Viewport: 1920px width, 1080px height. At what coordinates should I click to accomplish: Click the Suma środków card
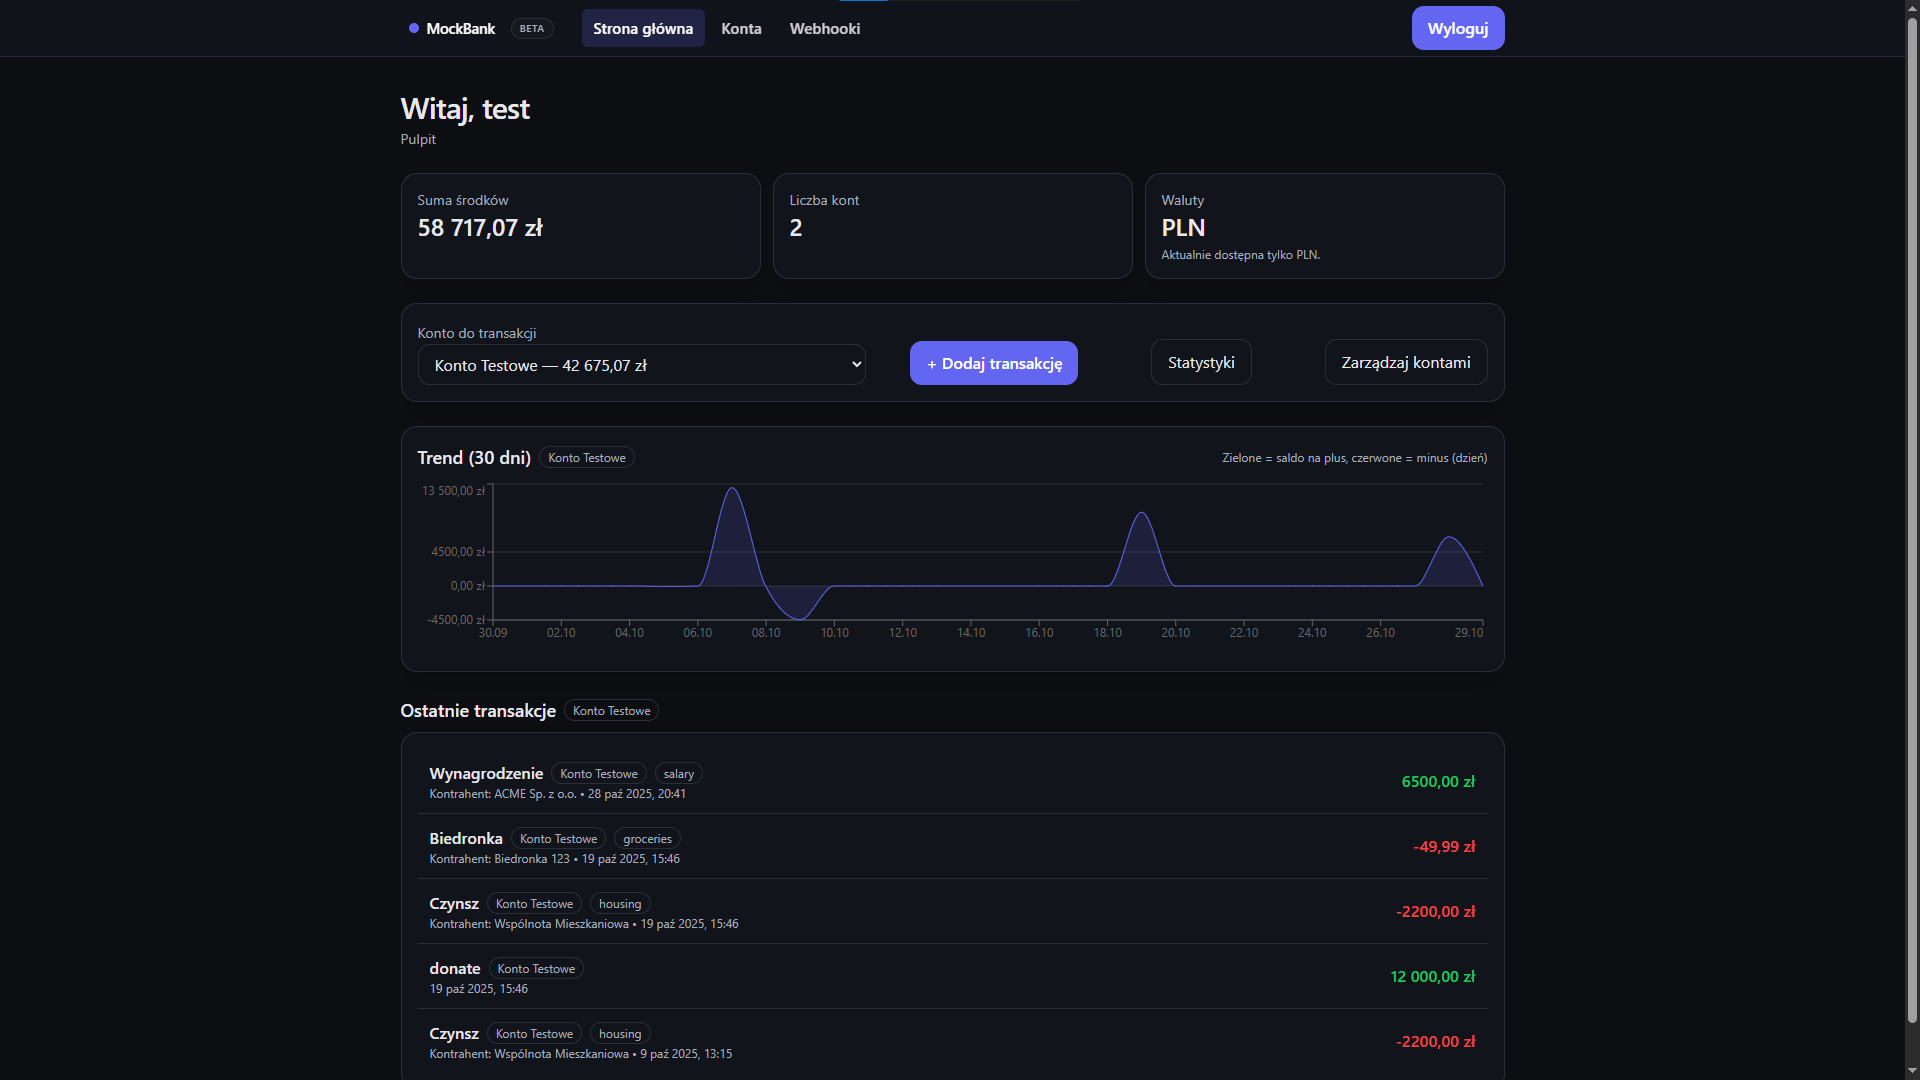pos(580,226)
